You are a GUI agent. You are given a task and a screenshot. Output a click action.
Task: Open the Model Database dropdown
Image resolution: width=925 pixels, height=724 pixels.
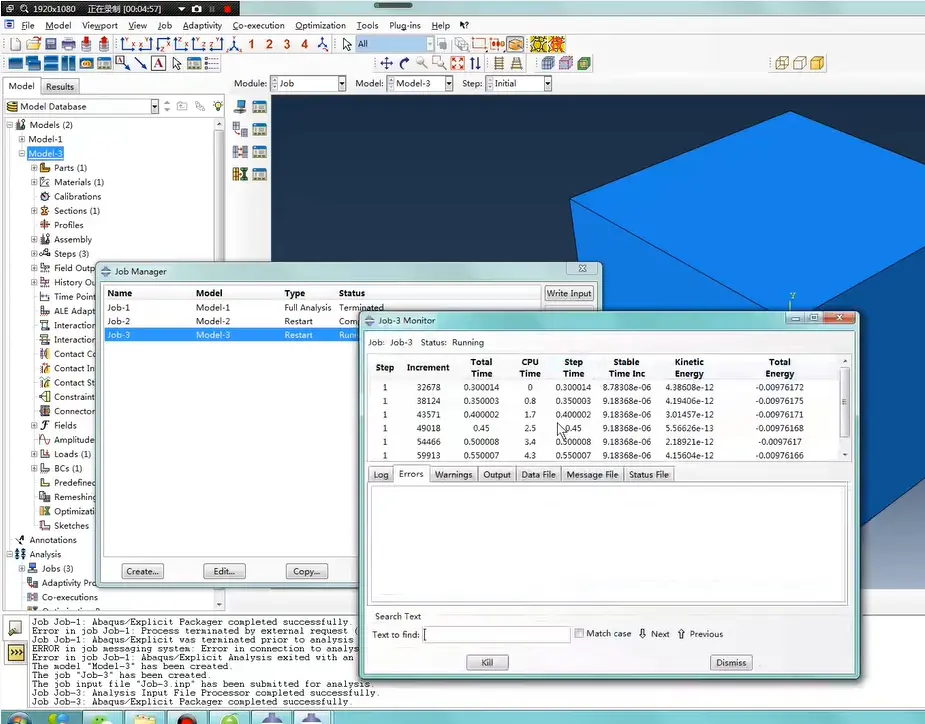point(82,107)
